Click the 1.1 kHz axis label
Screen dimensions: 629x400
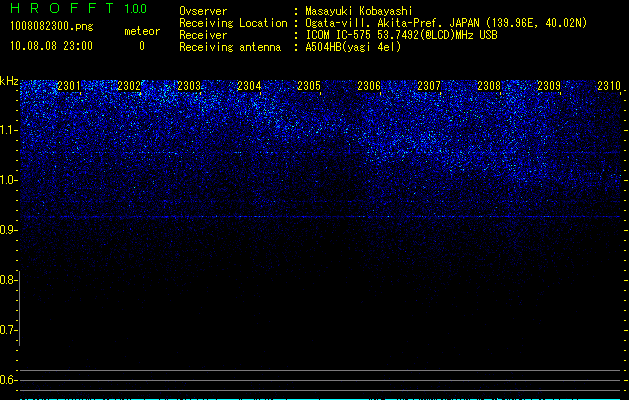(8, 130)
